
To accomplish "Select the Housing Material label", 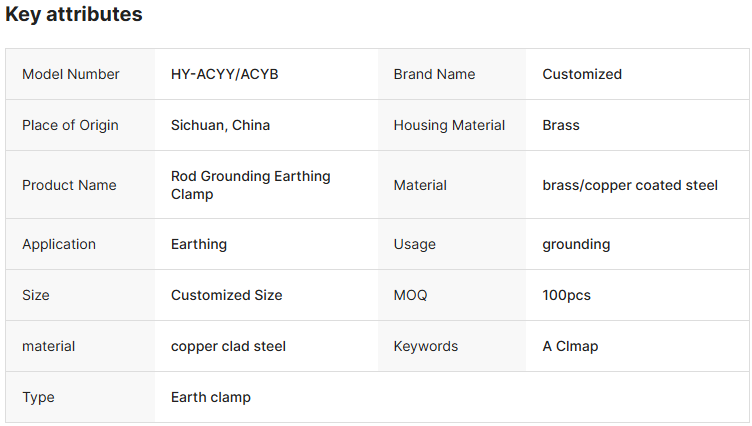I will (449, 125).
